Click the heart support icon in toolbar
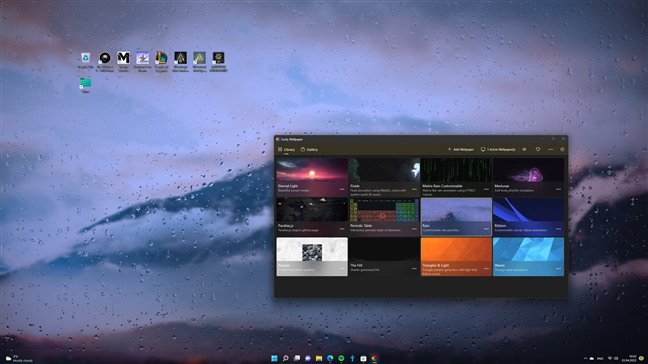 538,150
